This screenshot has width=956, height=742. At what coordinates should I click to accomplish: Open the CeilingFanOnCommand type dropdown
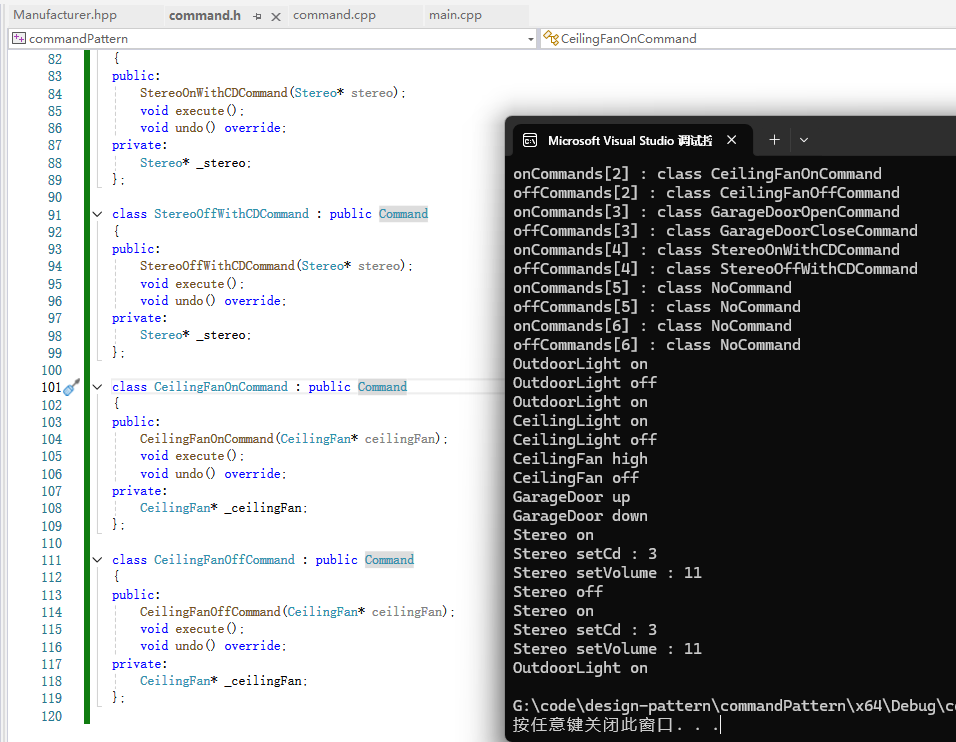[x=748, y=38]
